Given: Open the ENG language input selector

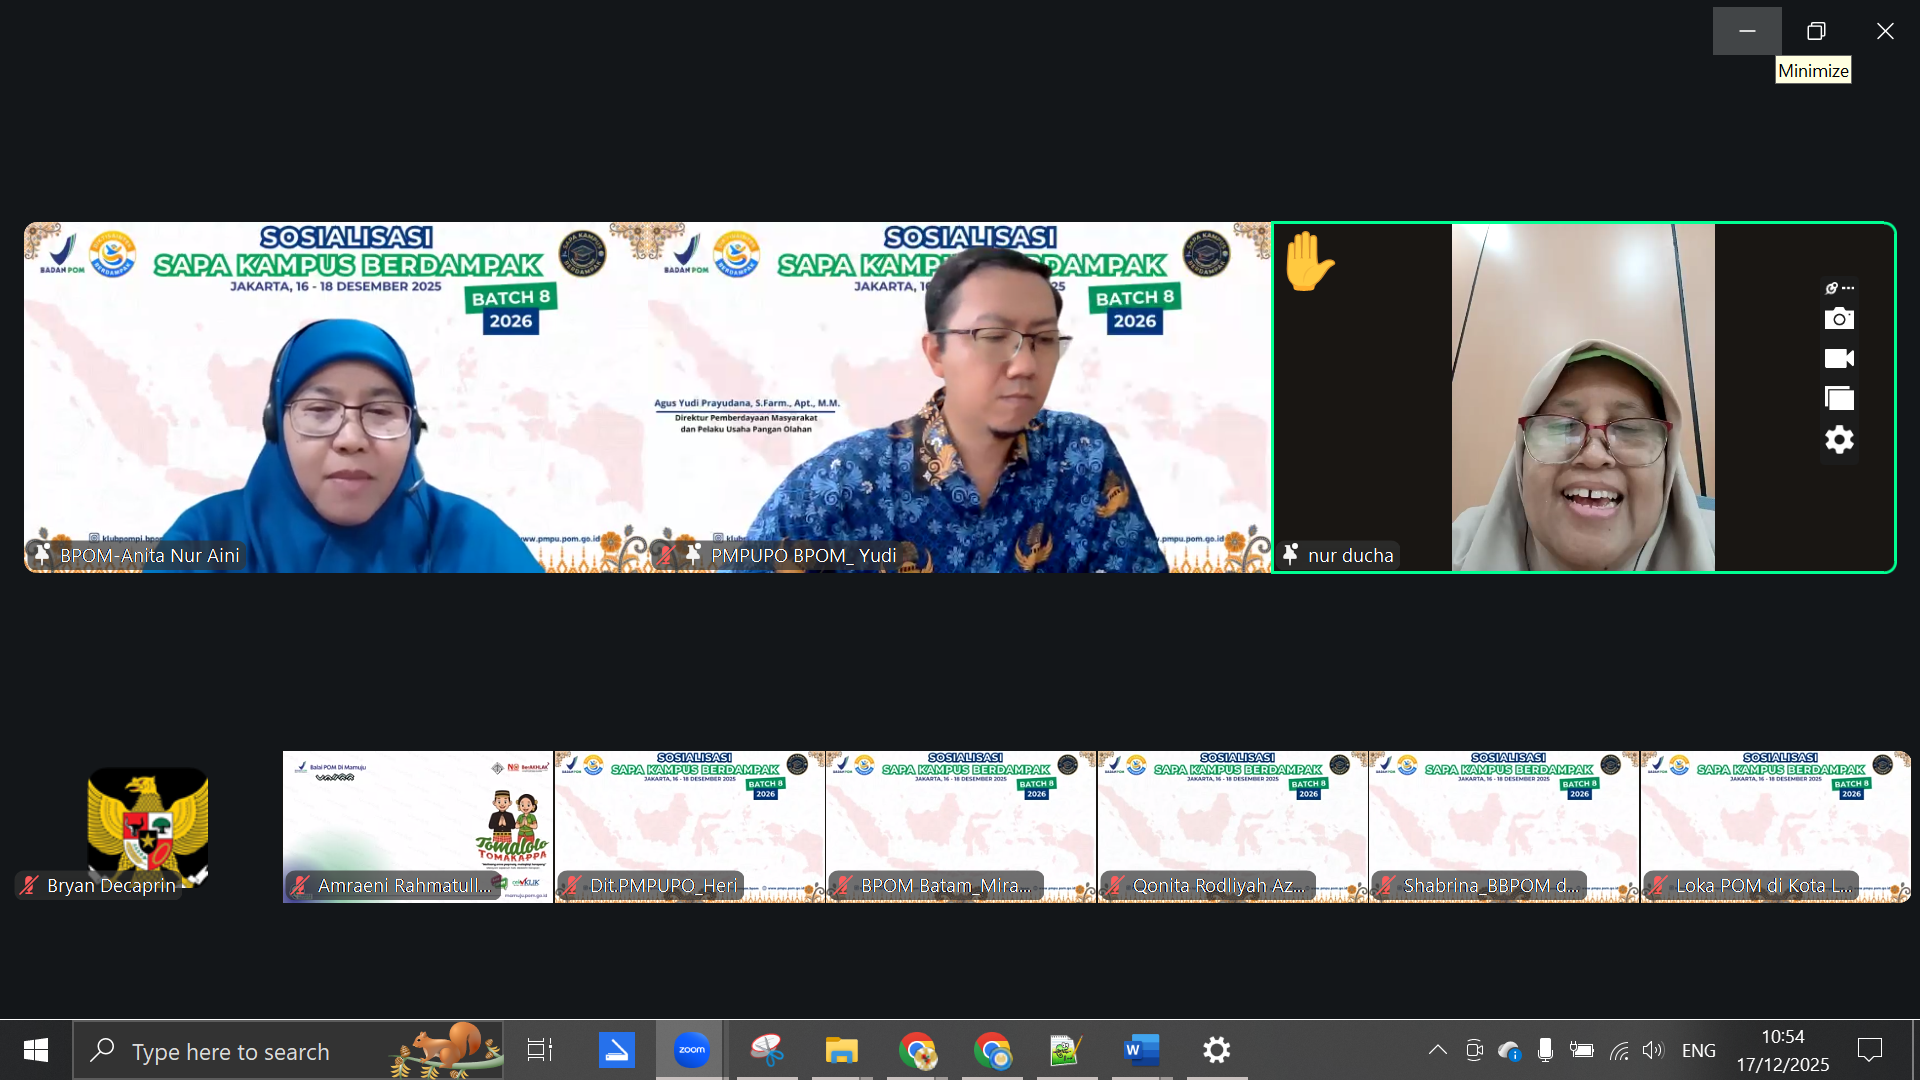Looking at the screenshot, I should (x=1698, y=1050).
